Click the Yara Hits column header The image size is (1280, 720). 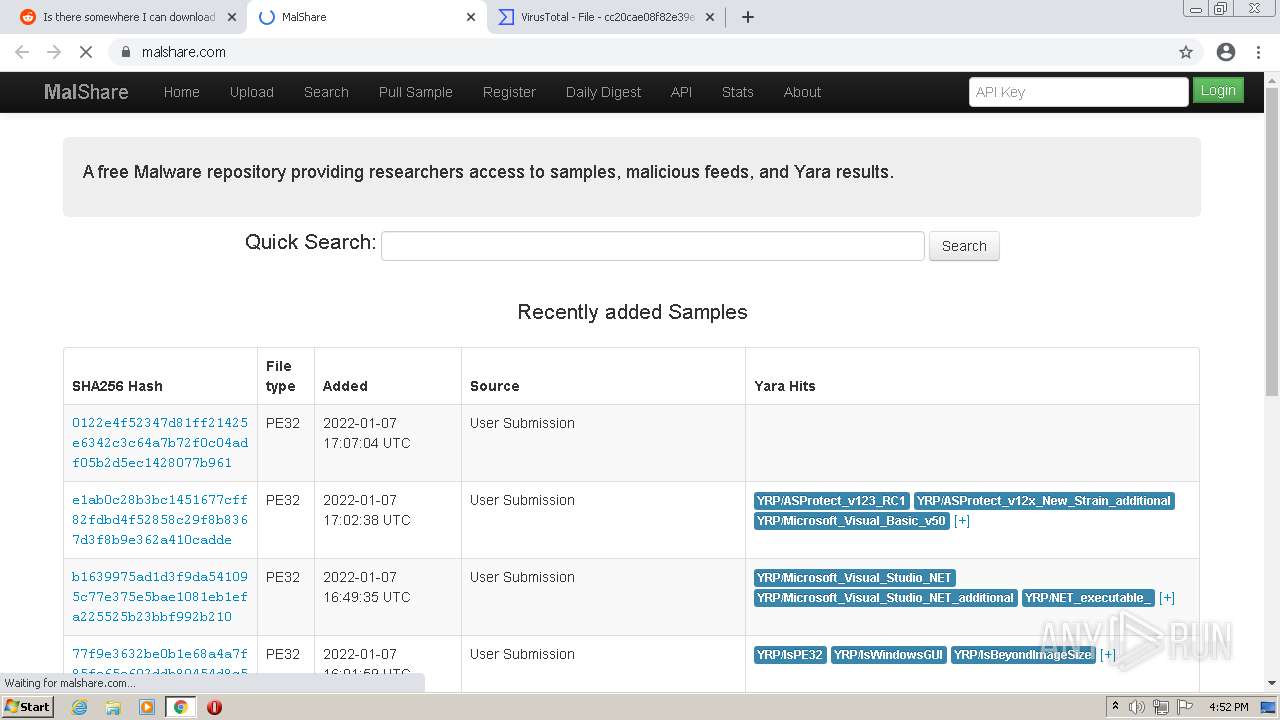(785, 386)
